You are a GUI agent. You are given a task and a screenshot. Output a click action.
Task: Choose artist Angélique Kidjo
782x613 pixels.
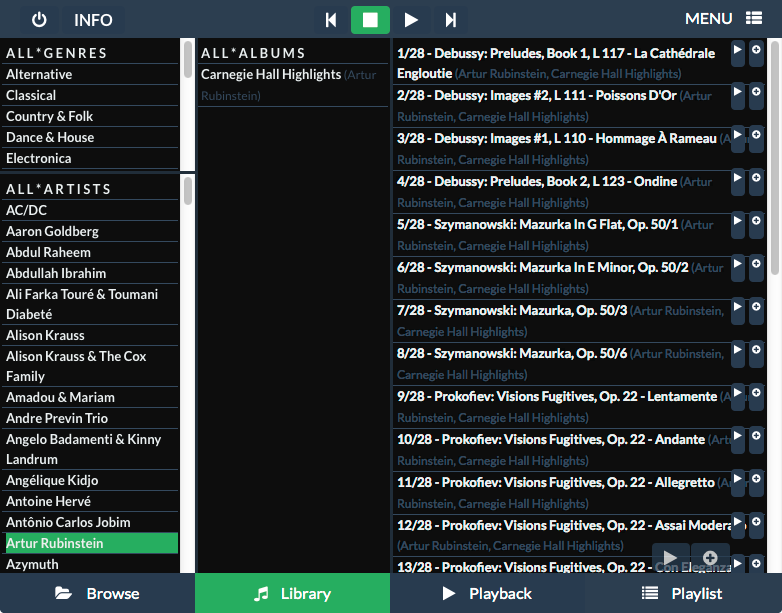[x=90, y=480]
